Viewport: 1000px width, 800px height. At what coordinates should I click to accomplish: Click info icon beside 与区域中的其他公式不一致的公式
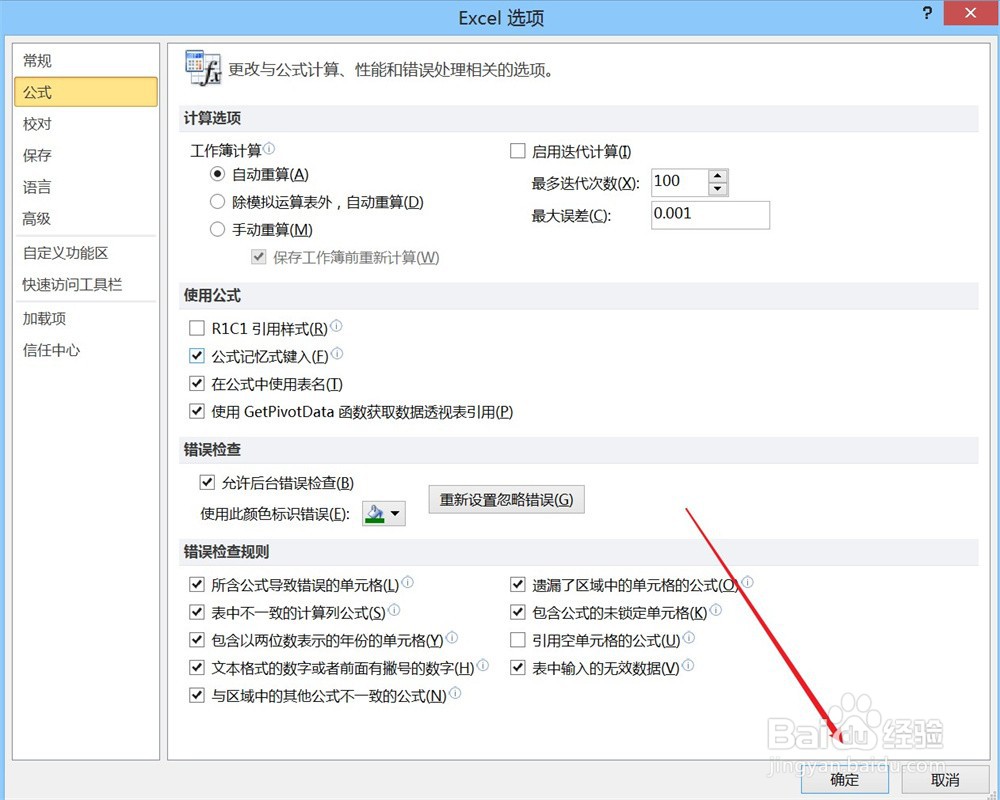(455, 693)
